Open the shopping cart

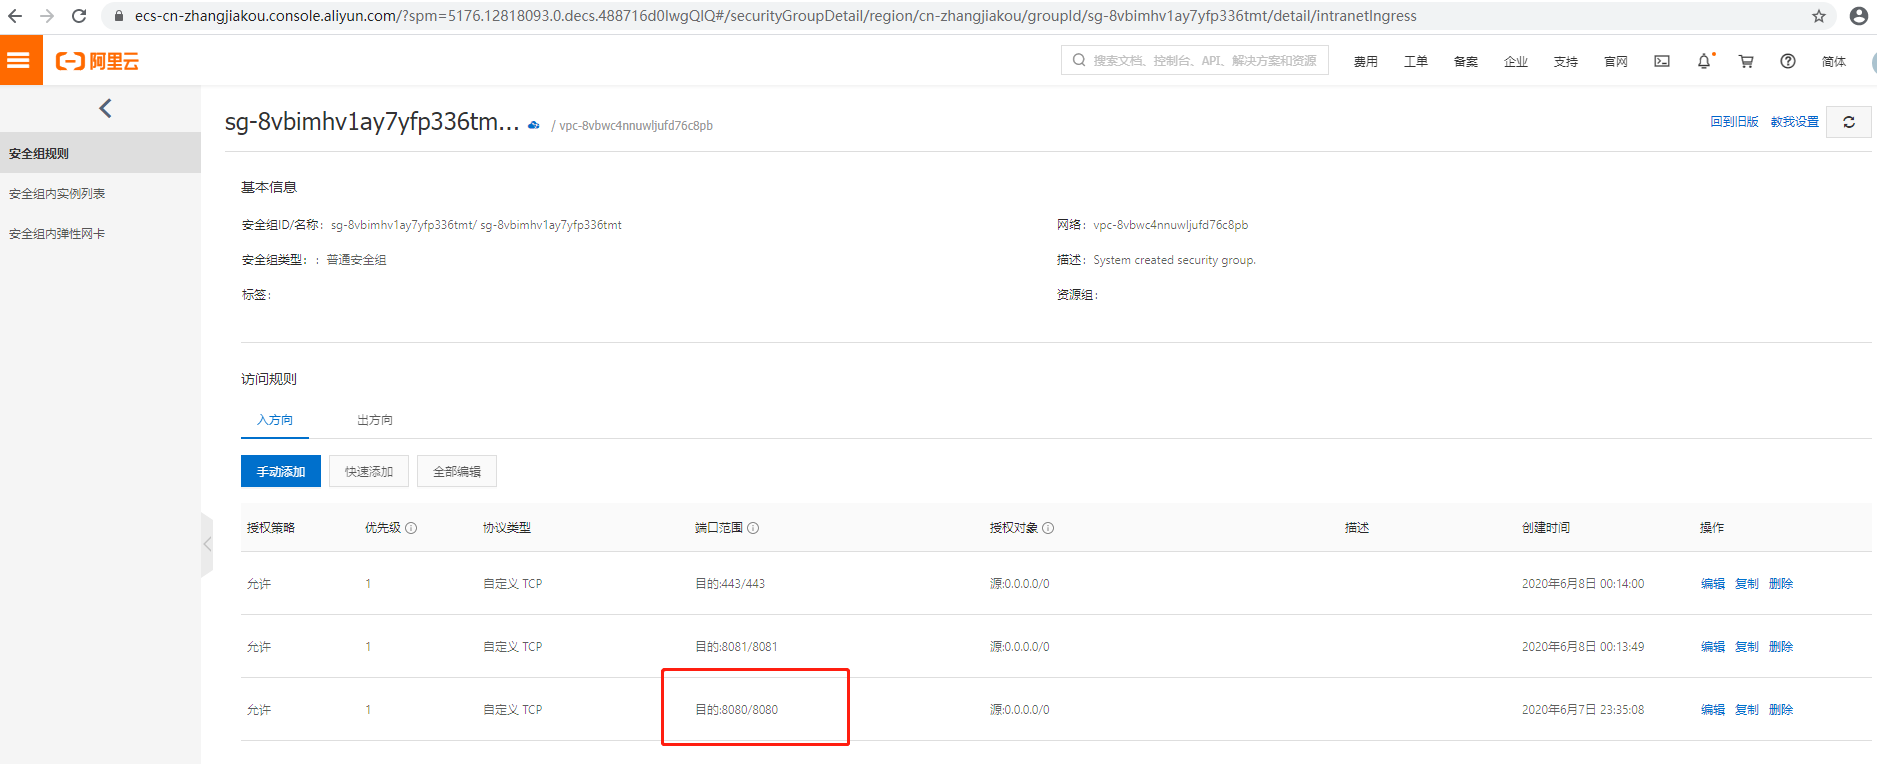click(1746, 61)
